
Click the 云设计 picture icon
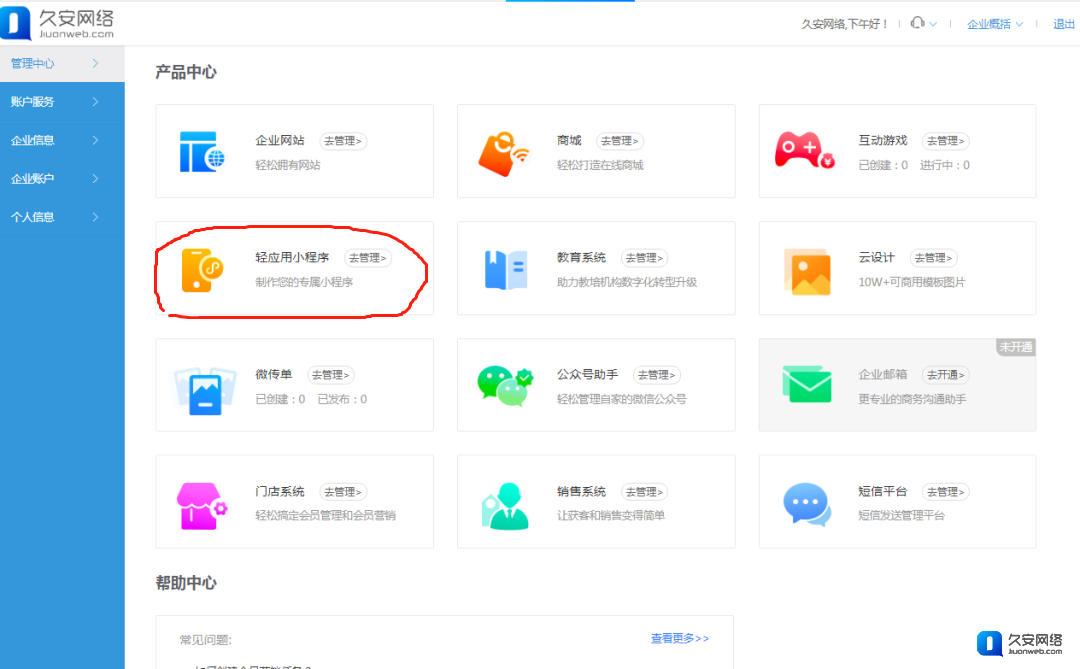(x=807, y=271)
